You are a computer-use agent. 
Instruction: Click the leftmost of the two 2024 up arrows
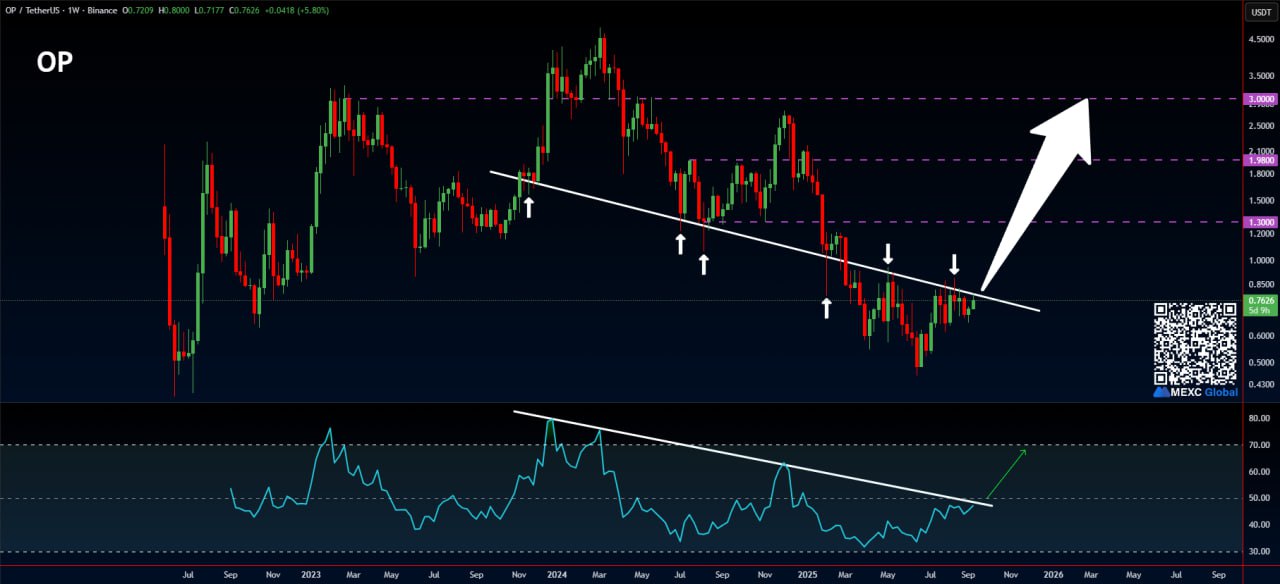point(680,243)
